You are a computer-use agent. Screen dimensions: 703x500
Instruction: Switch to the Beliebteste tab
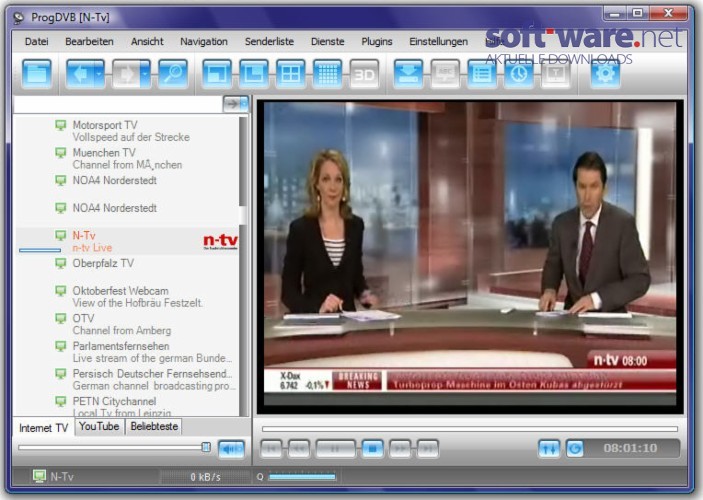pos(154,426)
